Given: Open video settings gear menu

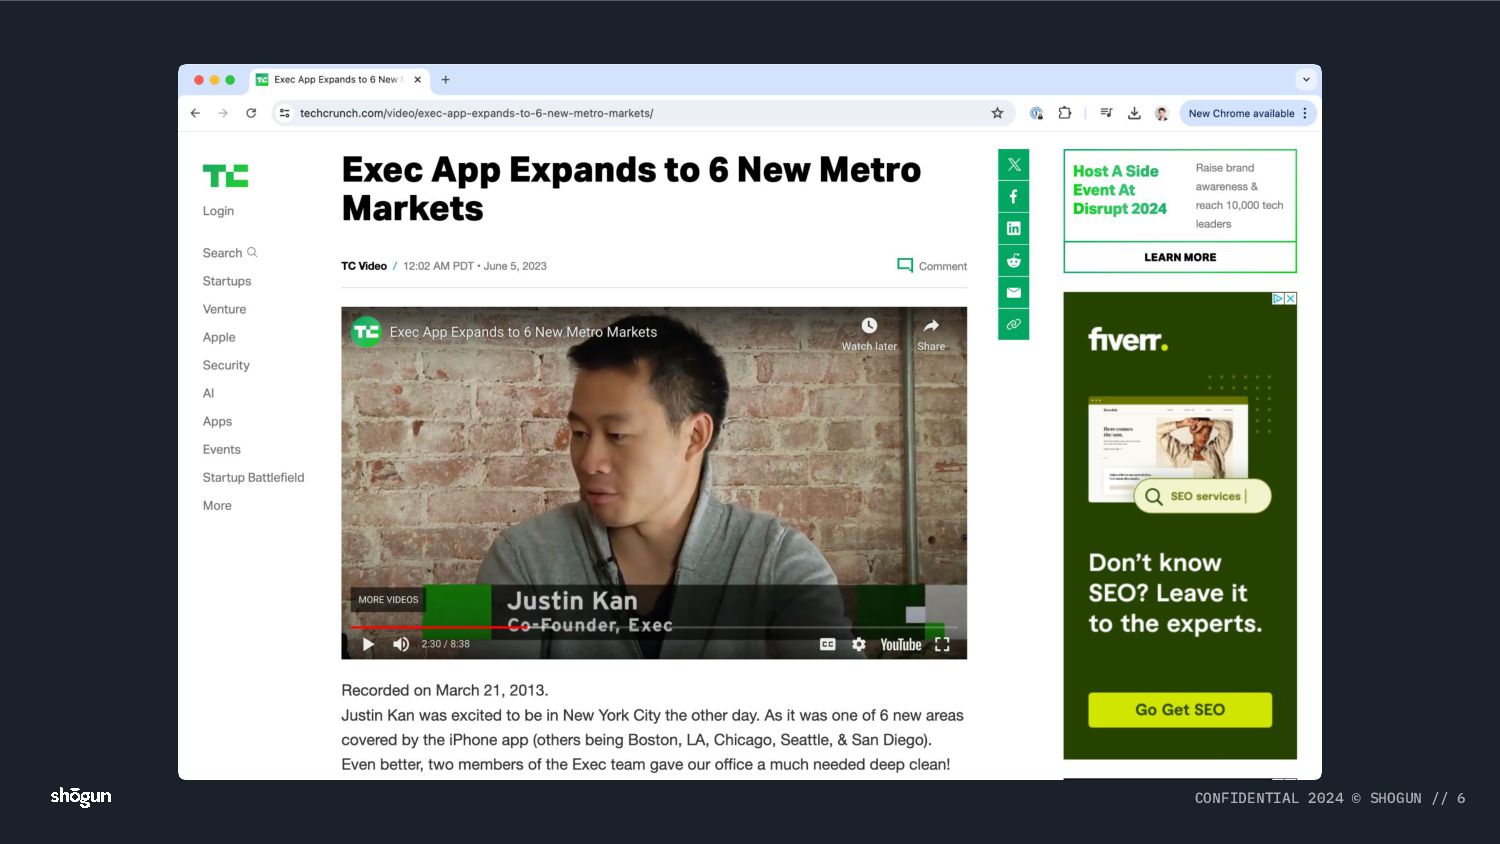Looking at the screenshot, I should (859, 645).
